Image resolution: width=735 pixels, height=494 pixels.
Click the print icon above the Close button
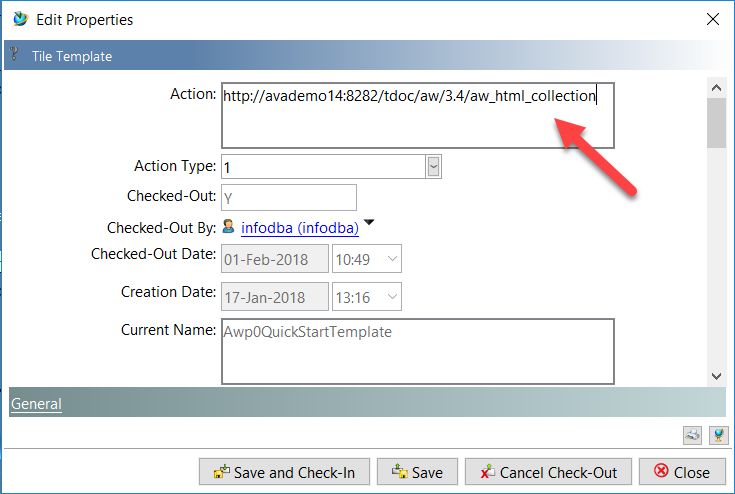[x=692, y=434]
